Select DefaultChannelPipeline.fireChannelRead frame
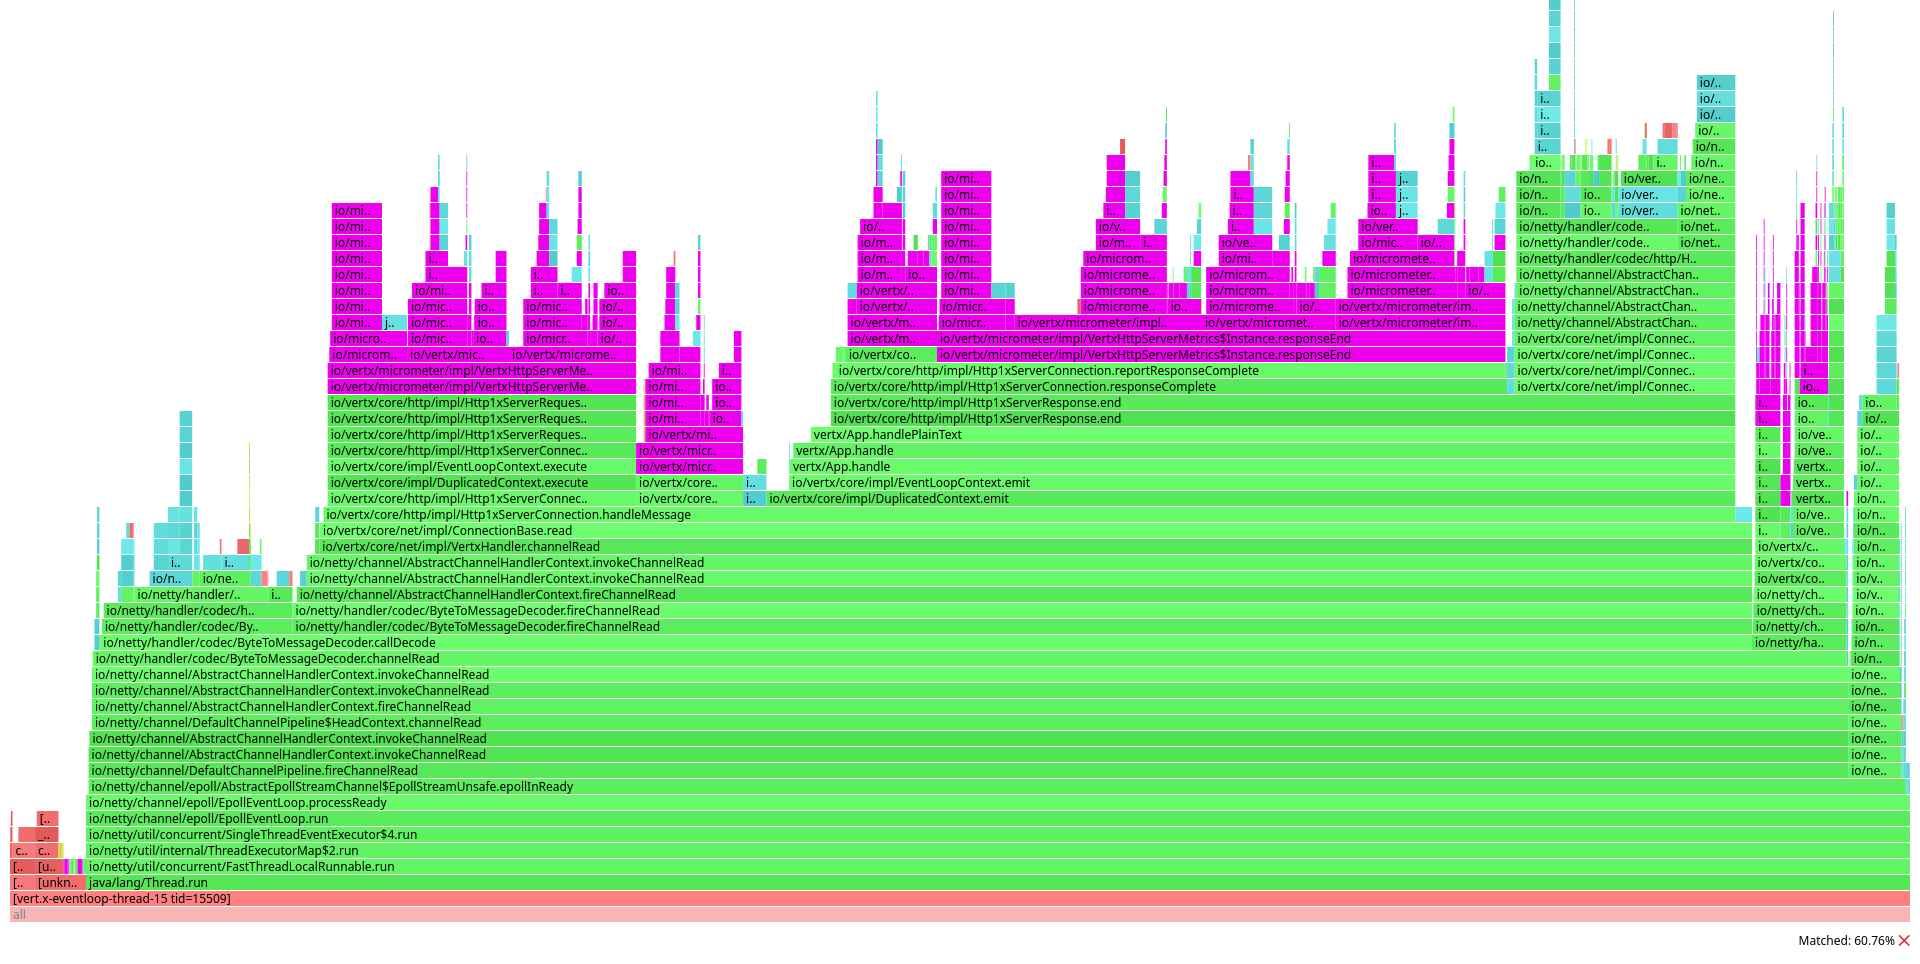Screen dimensions: 1920x964 pyautogui.click(x=968, y=771)
